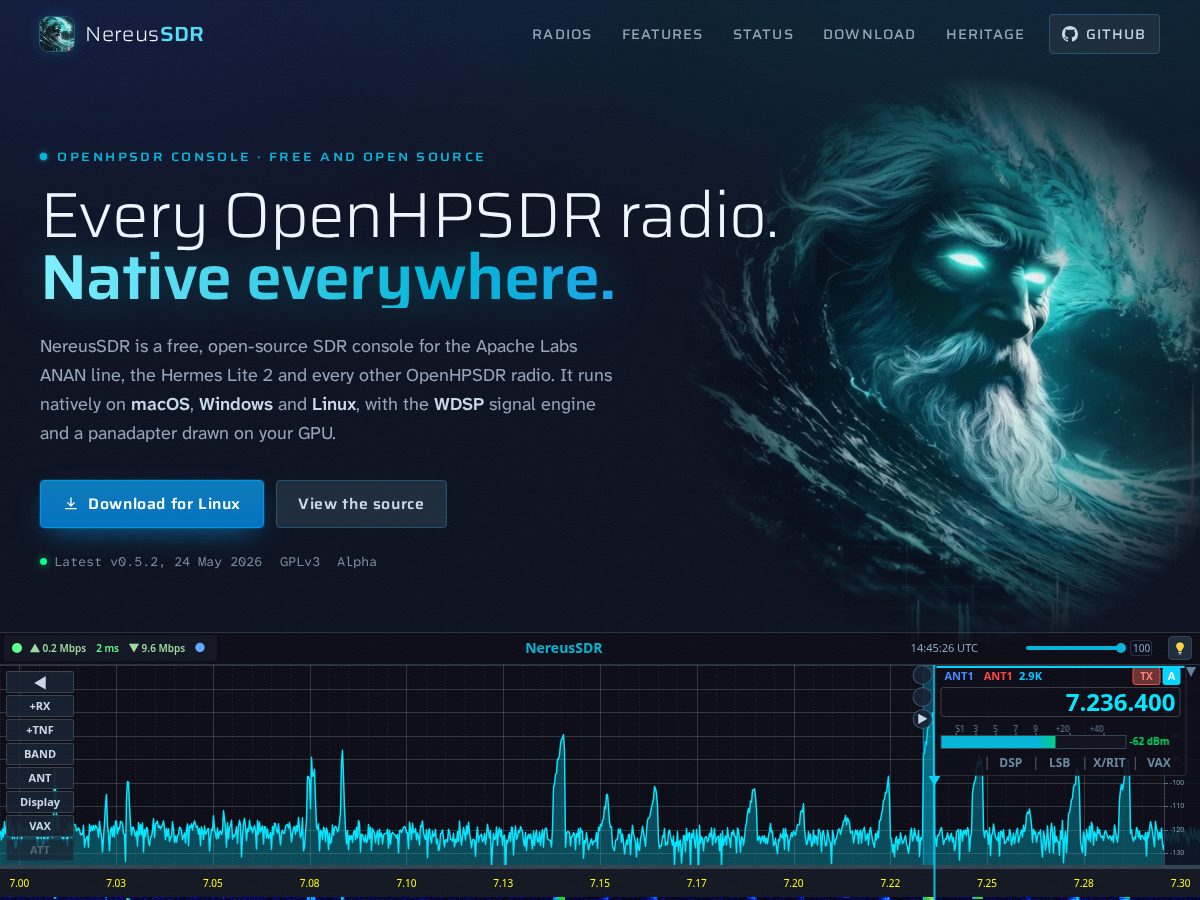Click the lightbulb icon button
Viewport: 1200px width, 900px height.
point(1180,648)
